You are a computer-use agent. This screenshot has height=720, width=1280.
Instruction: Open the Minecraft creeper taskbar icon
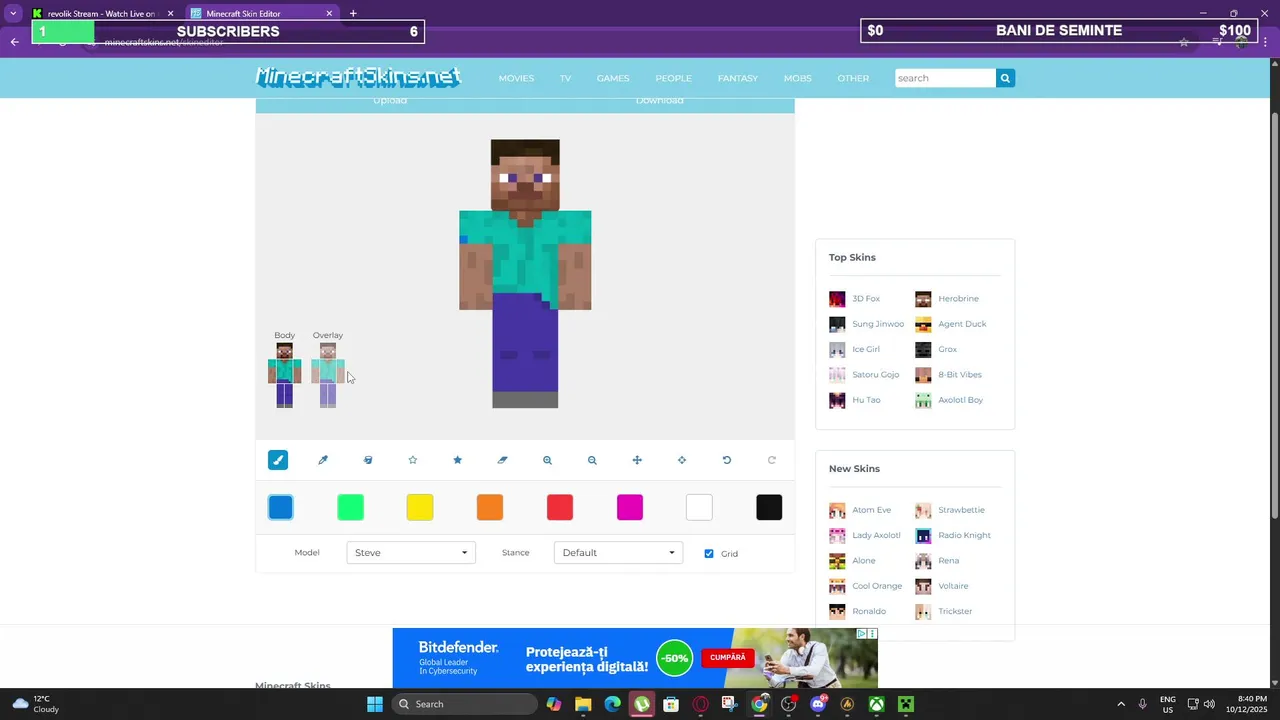906,704
